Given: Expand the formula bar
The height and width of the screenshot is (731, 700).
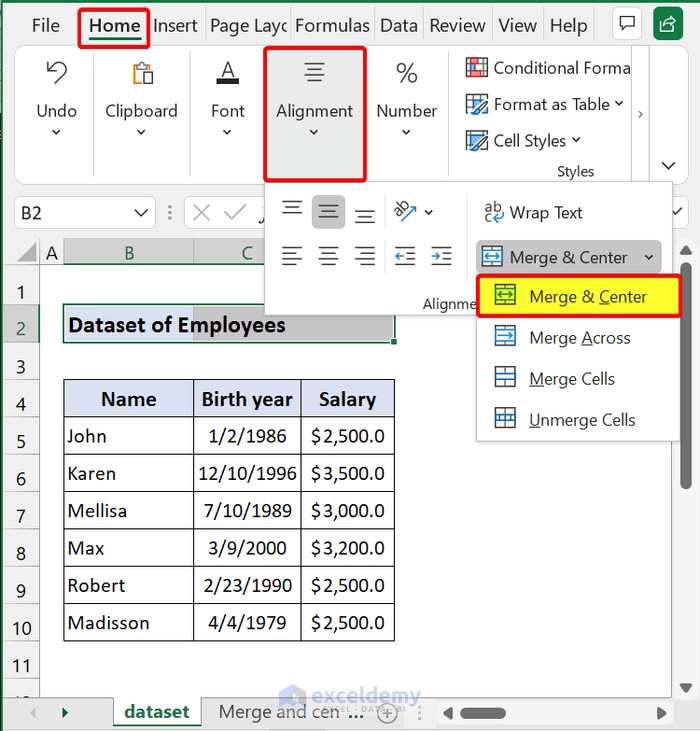Looking at the screenshot, I should (678, 212).
